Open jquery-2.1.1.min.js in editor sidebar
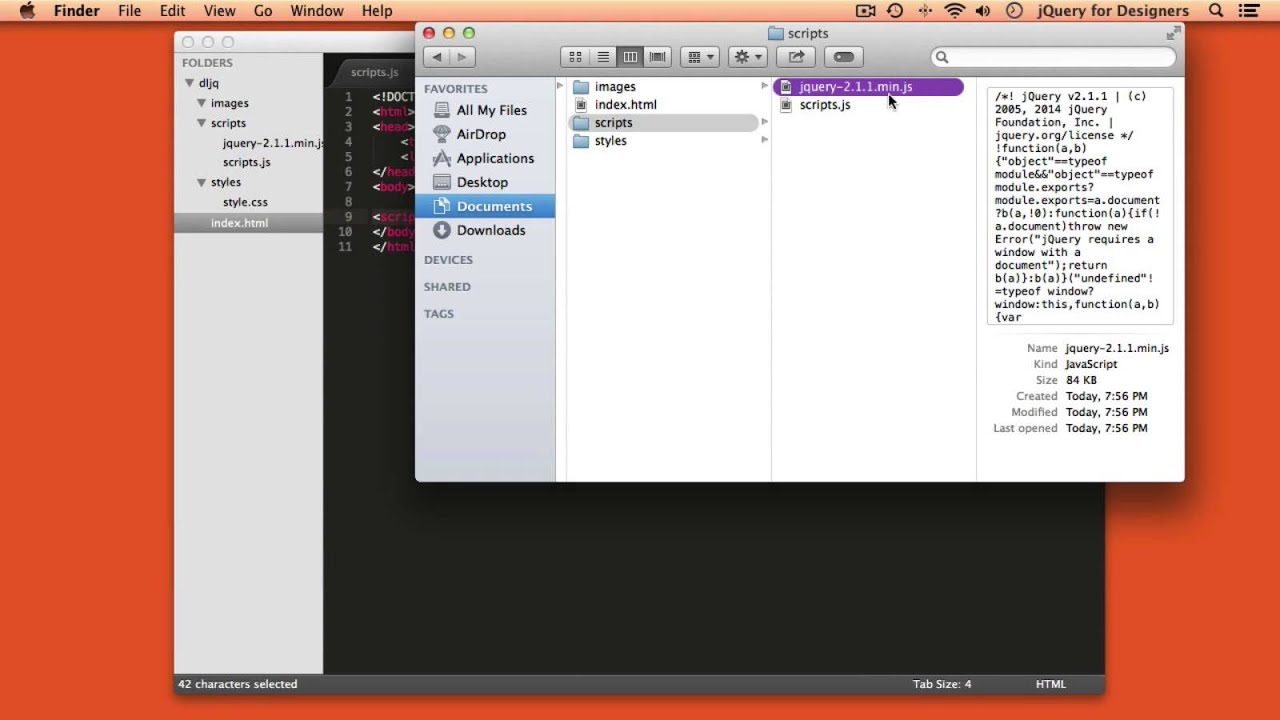The image size is (1280, 720). tap(272, 143)
